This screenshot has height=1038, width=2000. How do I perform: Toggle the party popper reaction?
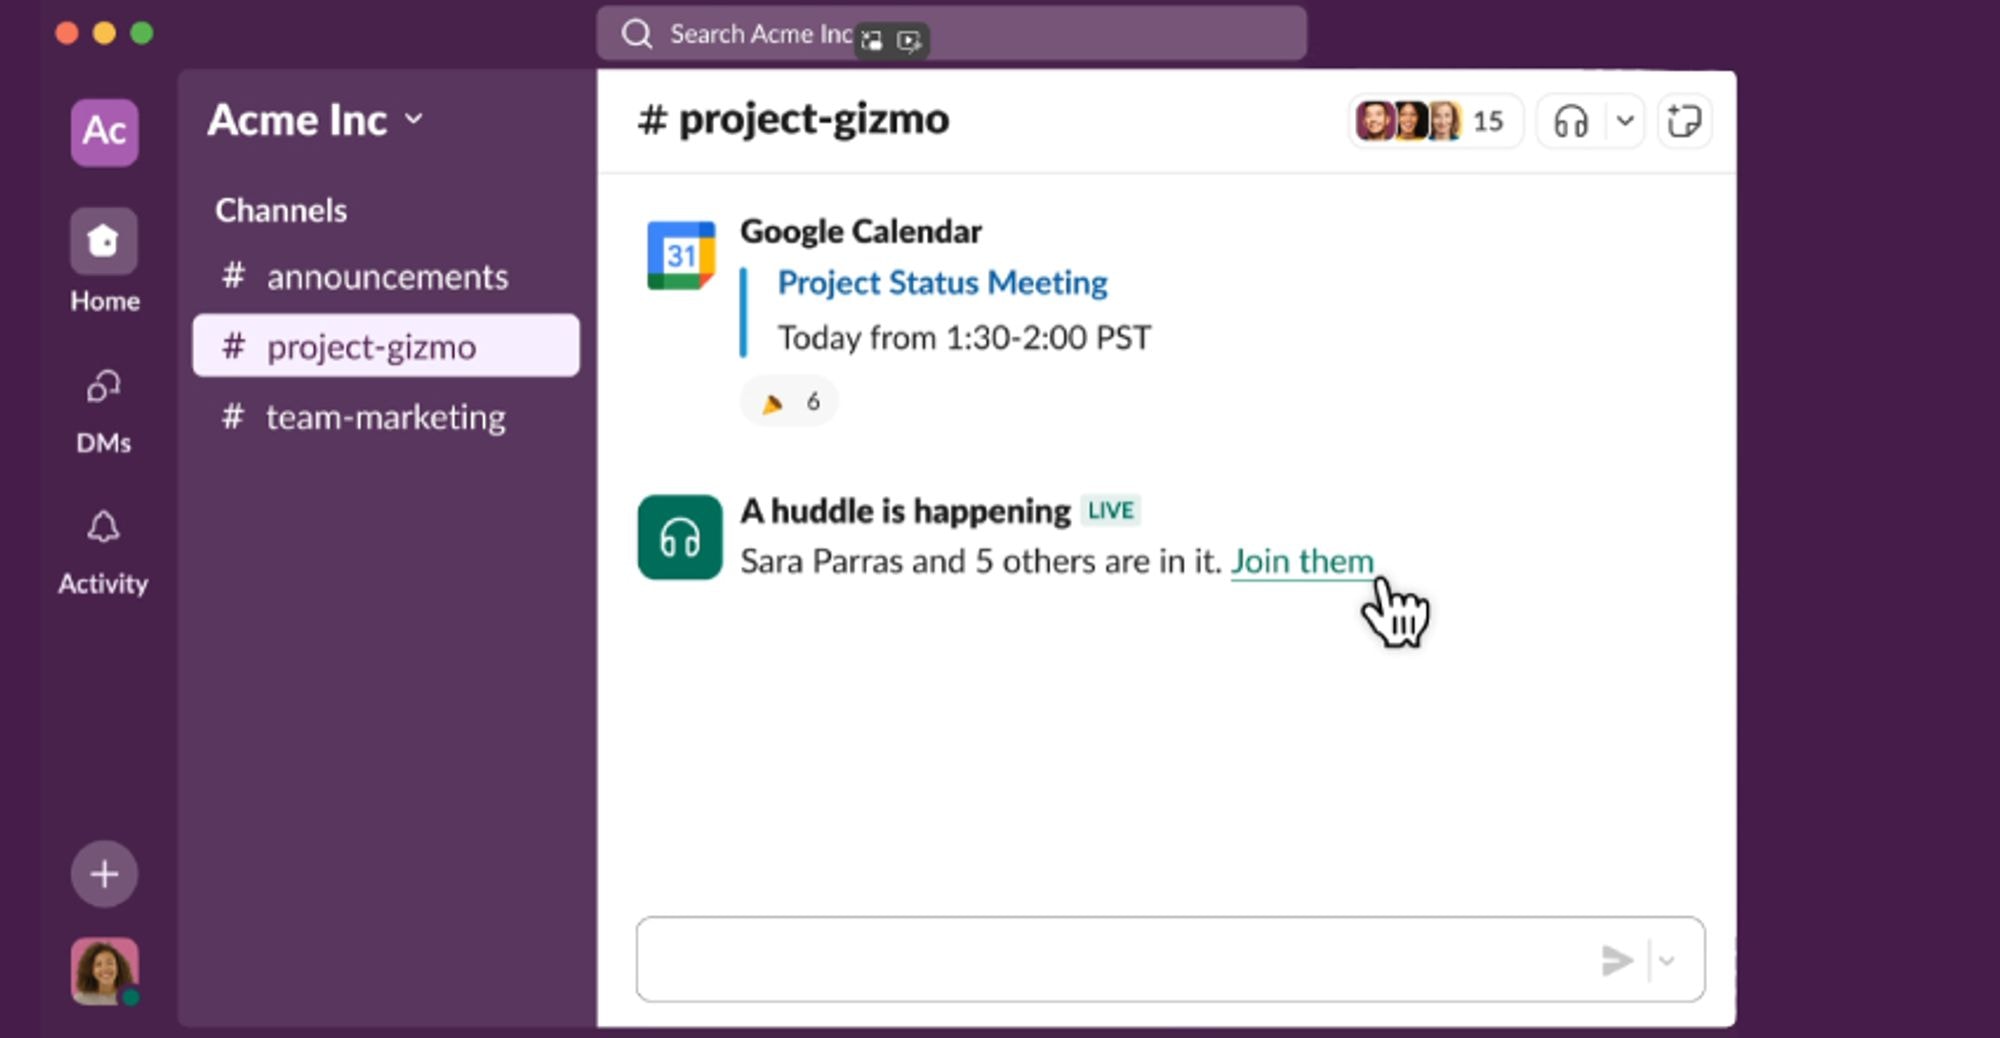coord(789,402)
